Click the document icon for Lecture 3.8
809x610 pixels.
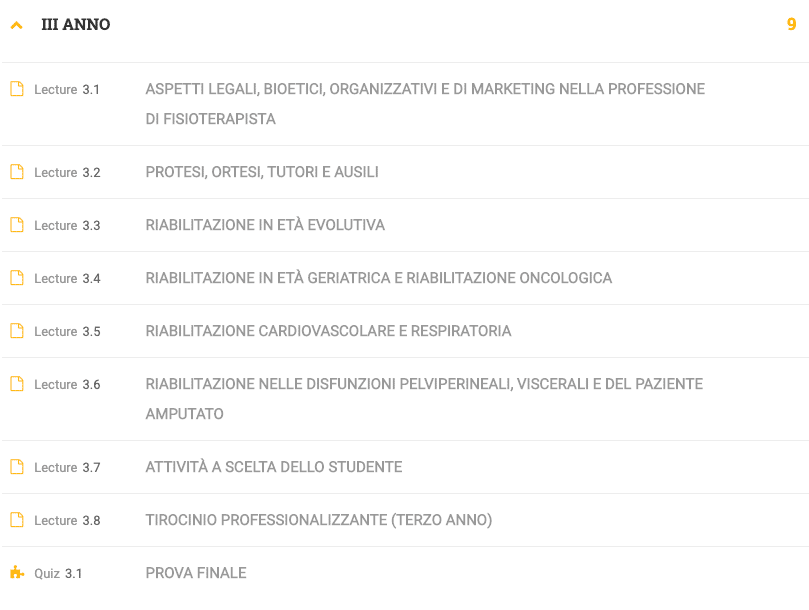[17, 520]
